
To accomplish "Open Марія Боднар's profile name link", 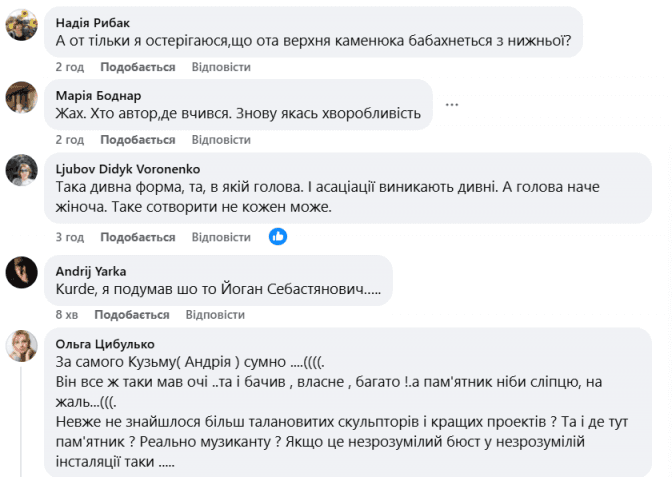I will pyautogui.click(x=98, y=96).
